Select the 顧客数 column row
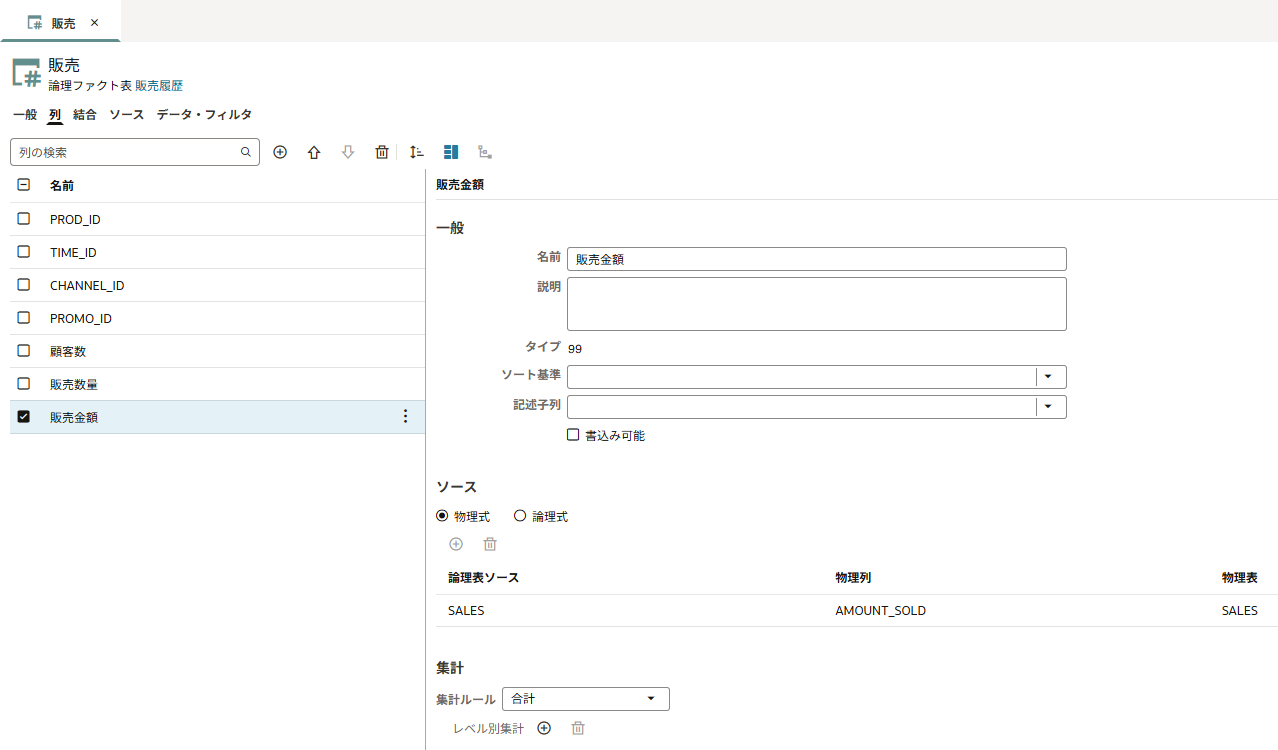Viewport: 1278px width, 750px height. (217, 351)
